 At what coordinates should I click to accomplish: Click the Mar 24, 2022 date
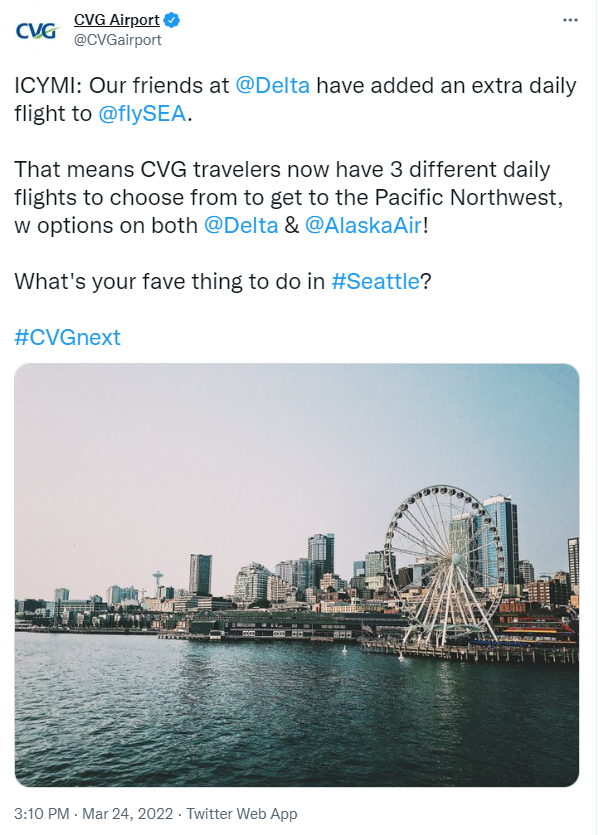(x=128, y=814)
